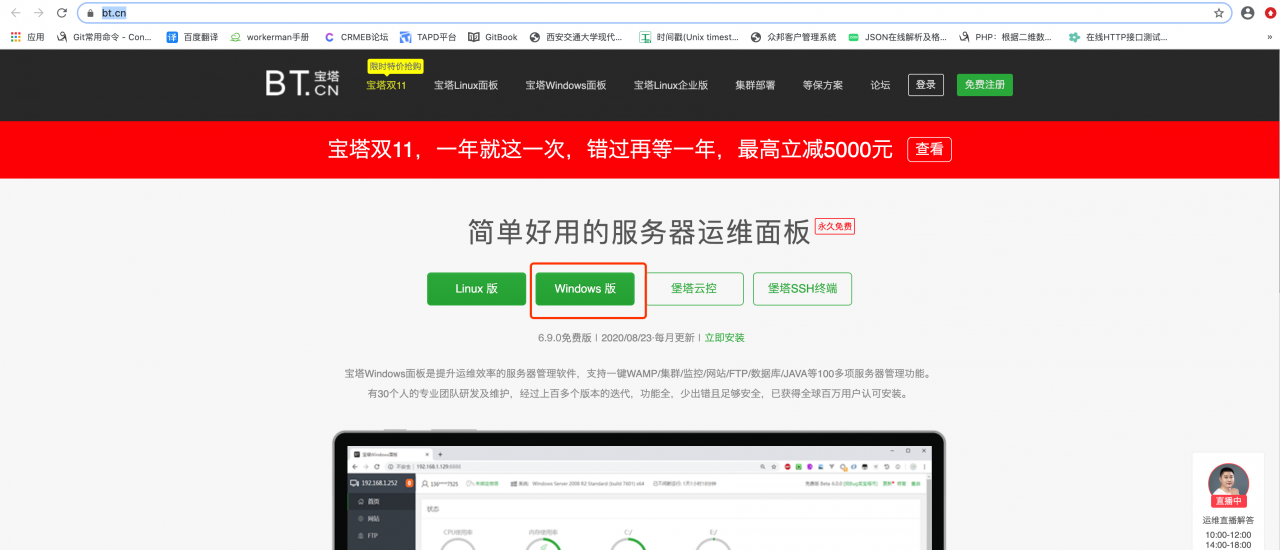Go back using the browser back arrow
This screenshot has width=1280, height=550.
pyautogui.click(x=15, y=13)
